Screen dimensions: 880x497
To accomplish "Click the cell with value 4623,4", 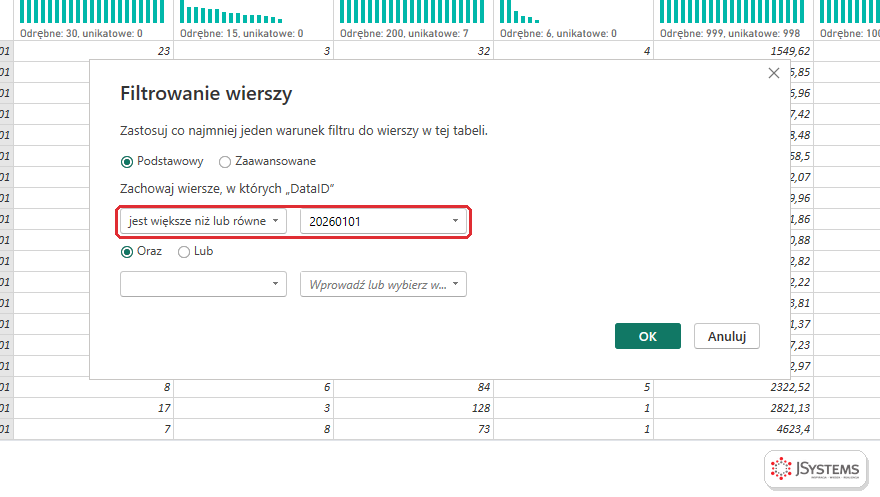I will tap(734, 429).
